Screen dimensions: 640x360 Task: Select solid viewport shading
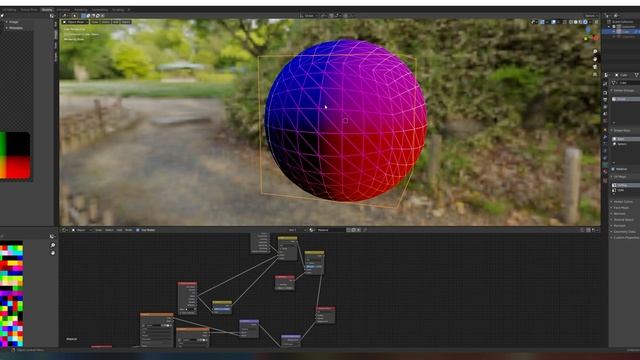tap(576, 22)
